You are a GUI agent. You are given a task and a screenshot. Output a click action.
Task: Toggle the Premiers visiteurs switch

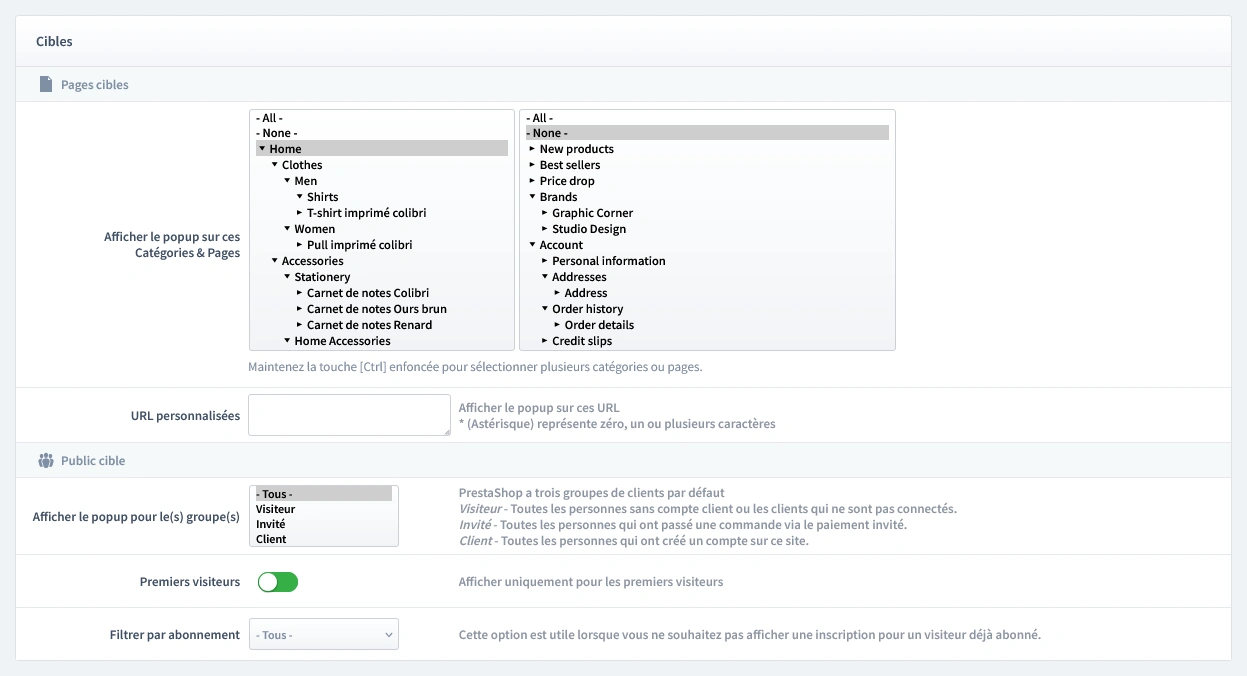[278, 582]
